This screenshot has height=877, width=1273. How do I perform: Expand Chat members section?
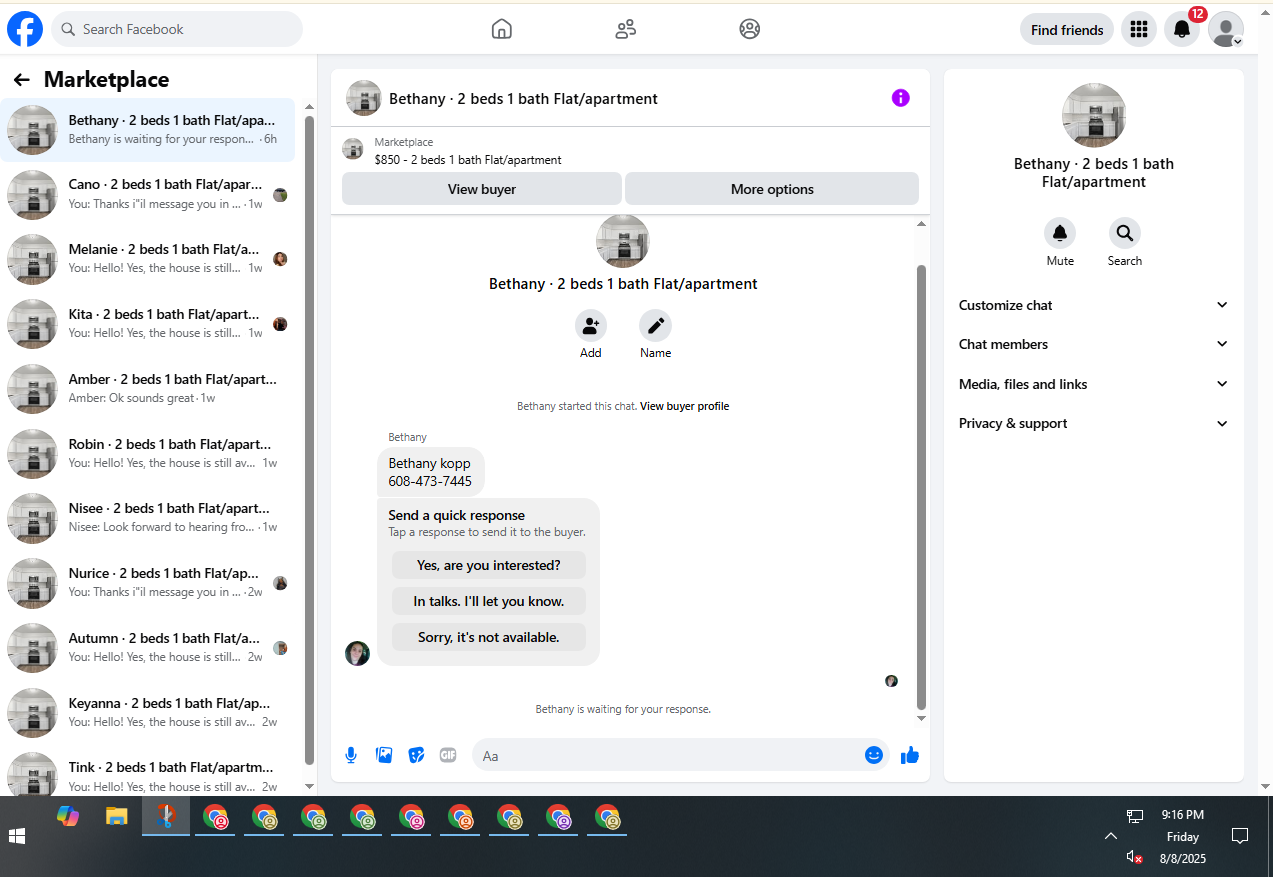[1094, 344]
